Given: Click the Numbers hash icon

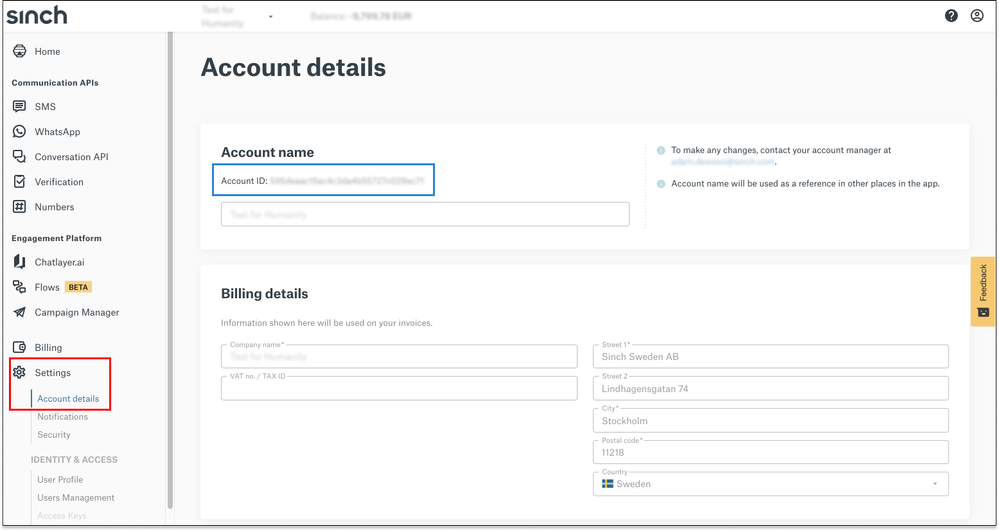Looking at the screenshot, I should pyautogui.click(x=20, y=207).
